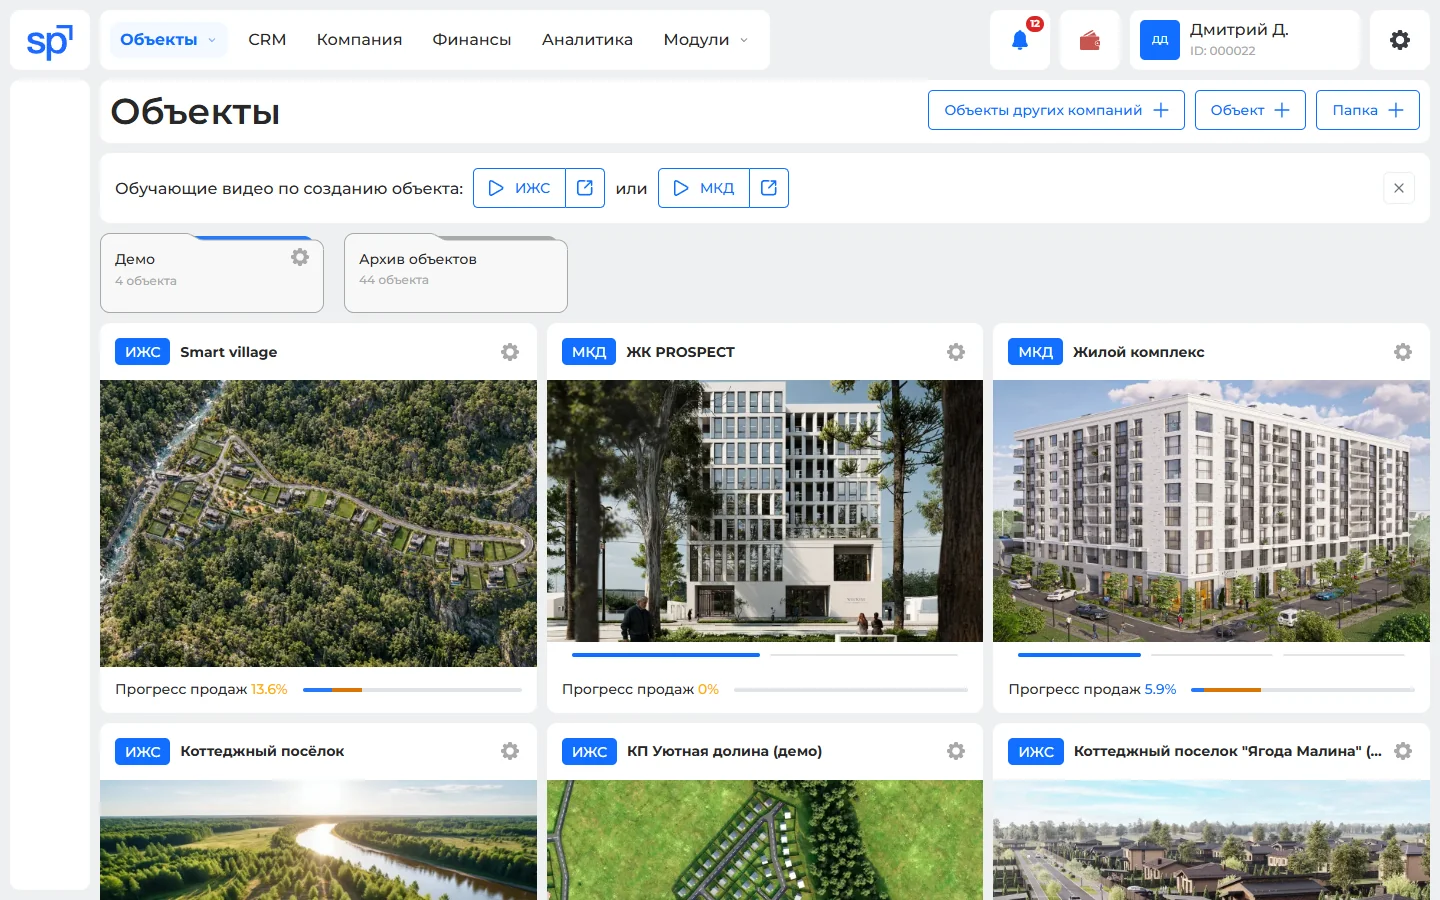Open the Smart village aerial thumbnail
Image resolution: width=1440 pixels, height=900 pixels.
point(318,523)
